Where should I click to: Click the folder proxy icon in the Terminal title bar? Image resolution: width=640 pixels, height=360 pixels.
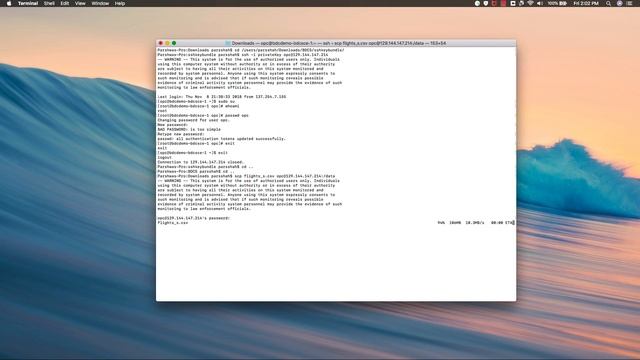(228, 43)
